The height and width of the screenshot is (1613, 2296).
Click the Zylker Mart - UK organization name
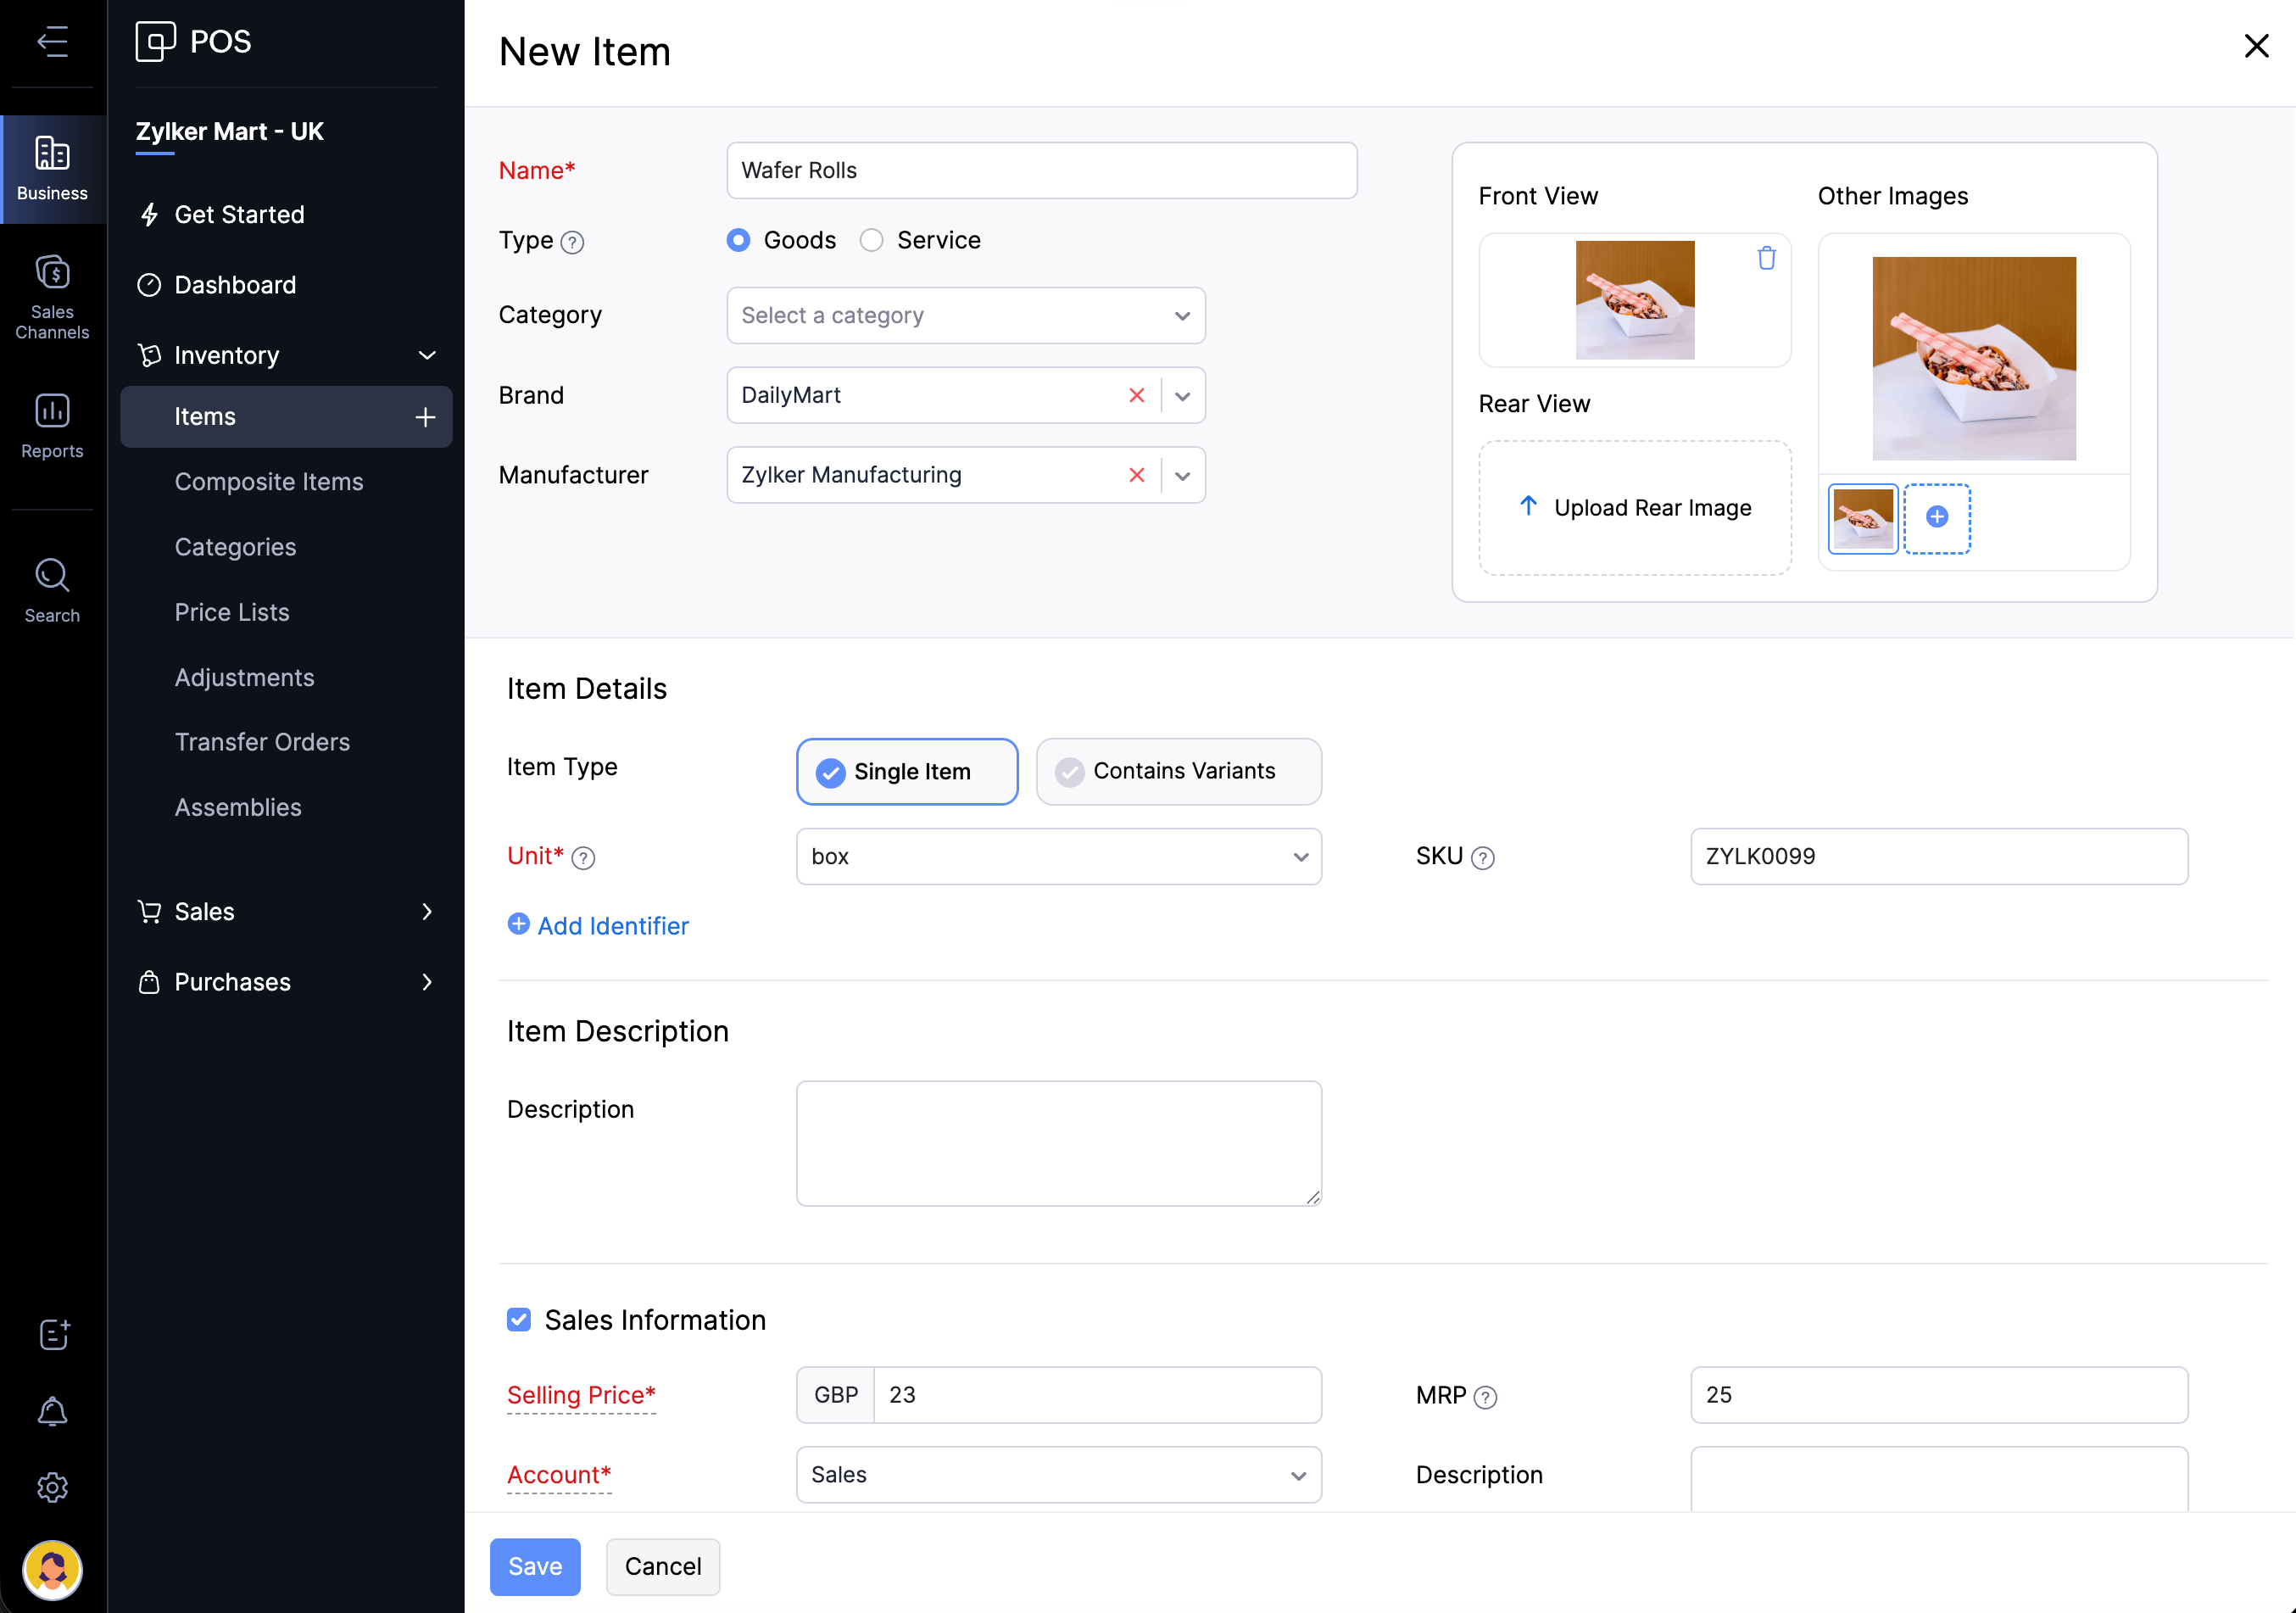coord(229,131)
